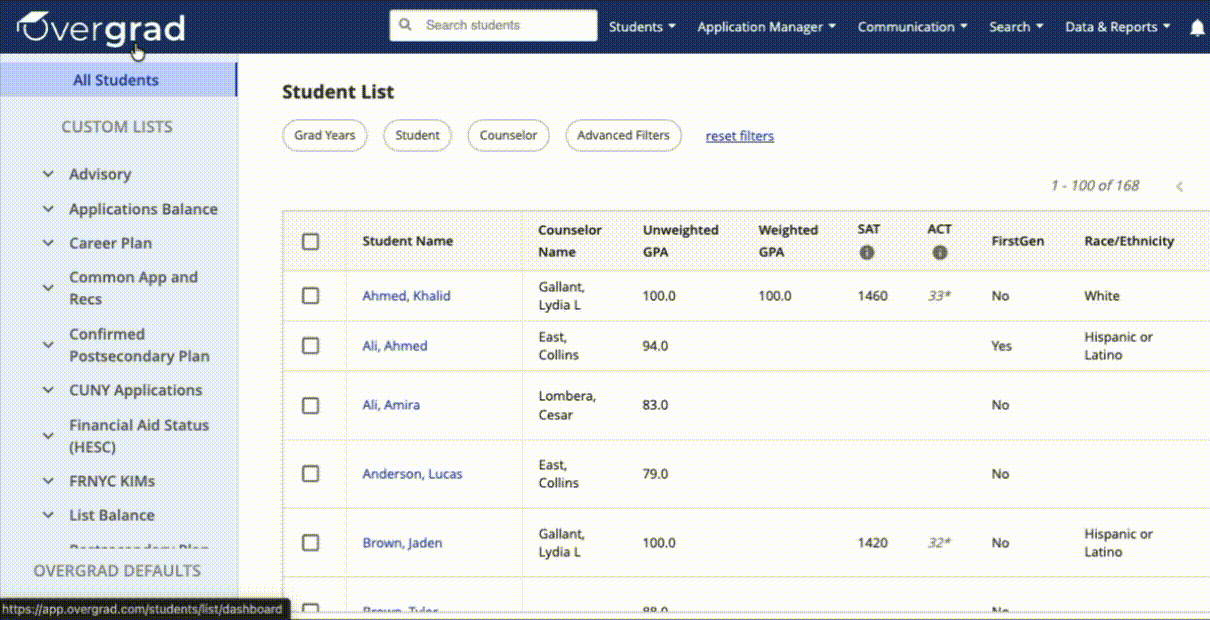Open the Data & Reports menu
Viewport: 1210px width, 620px height.
[1118, 27]
